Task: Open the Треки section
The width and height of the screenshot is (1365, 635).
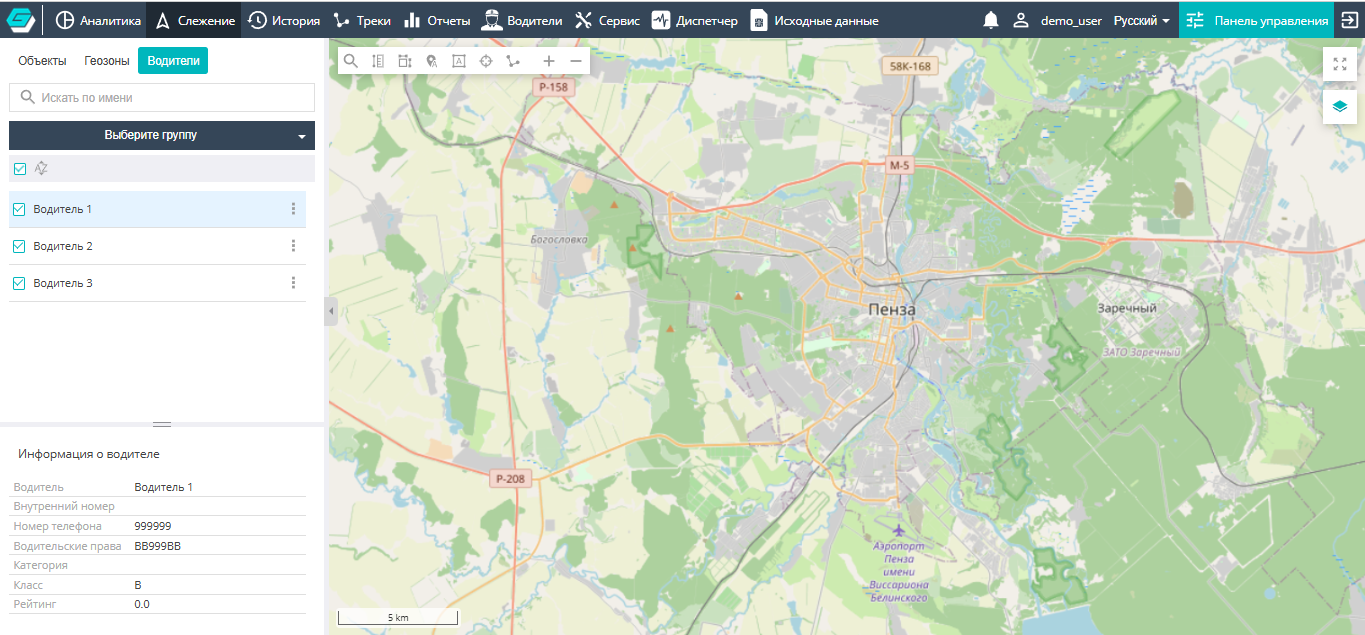Action: click(361, 20)
